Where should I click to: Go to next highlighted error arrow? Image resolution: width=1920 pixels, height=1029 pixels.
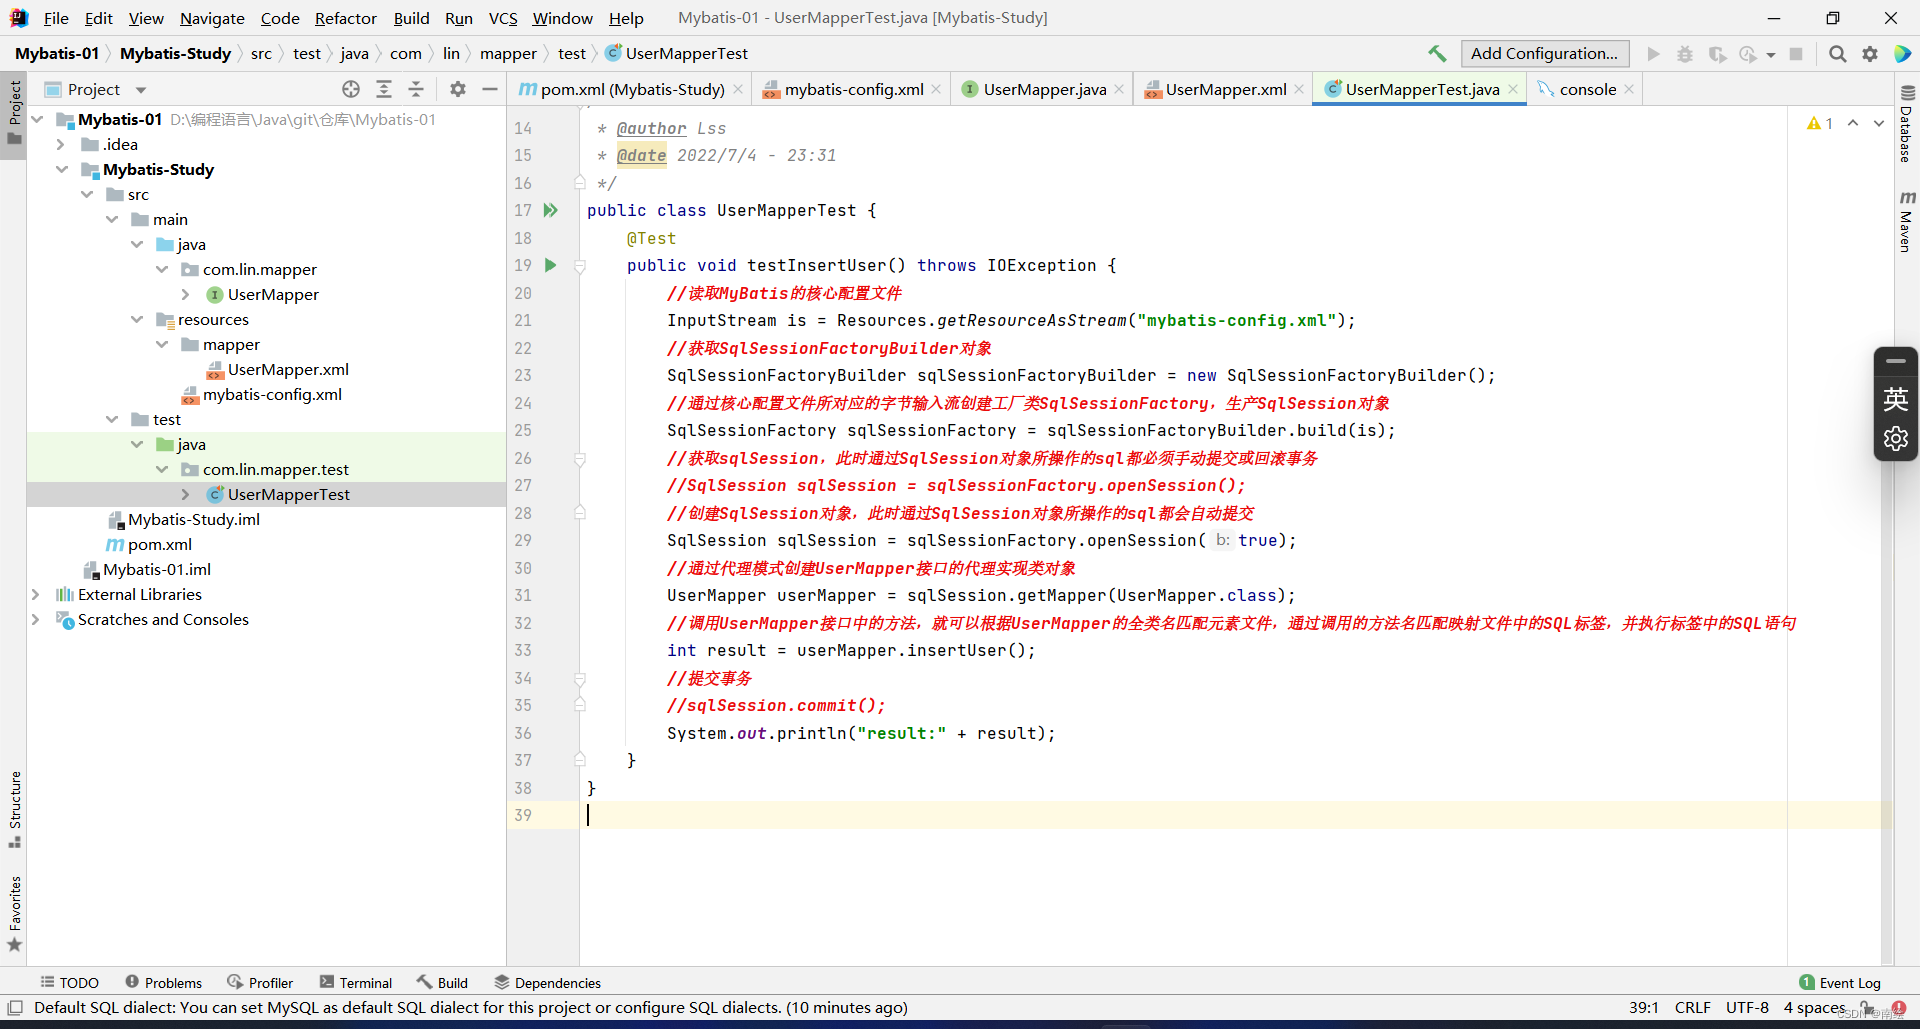pos(1879,123)
